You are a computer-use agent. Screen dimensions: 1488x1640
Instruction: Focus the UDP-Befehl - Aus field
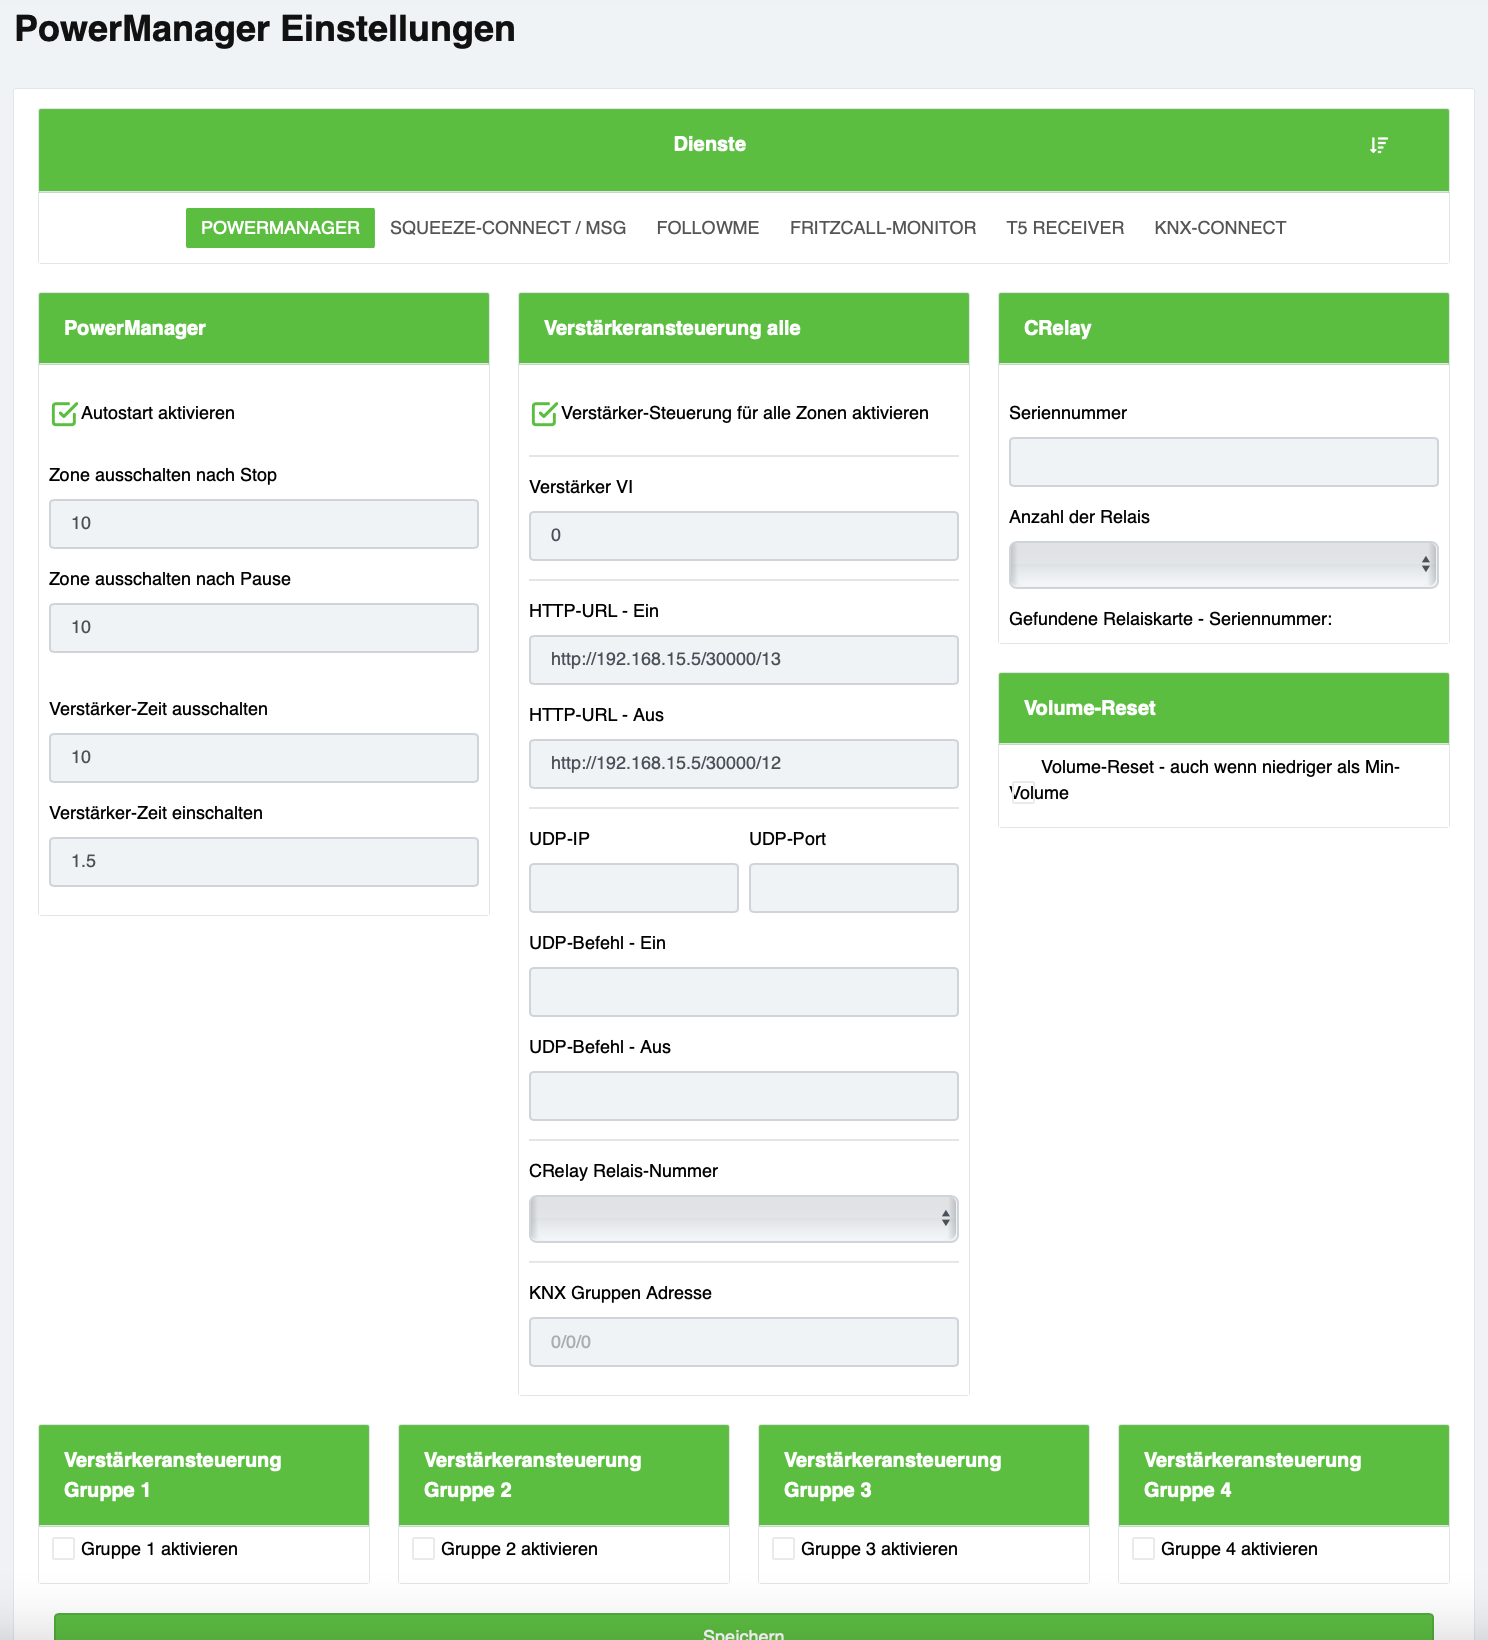[x=744, y=1096]
